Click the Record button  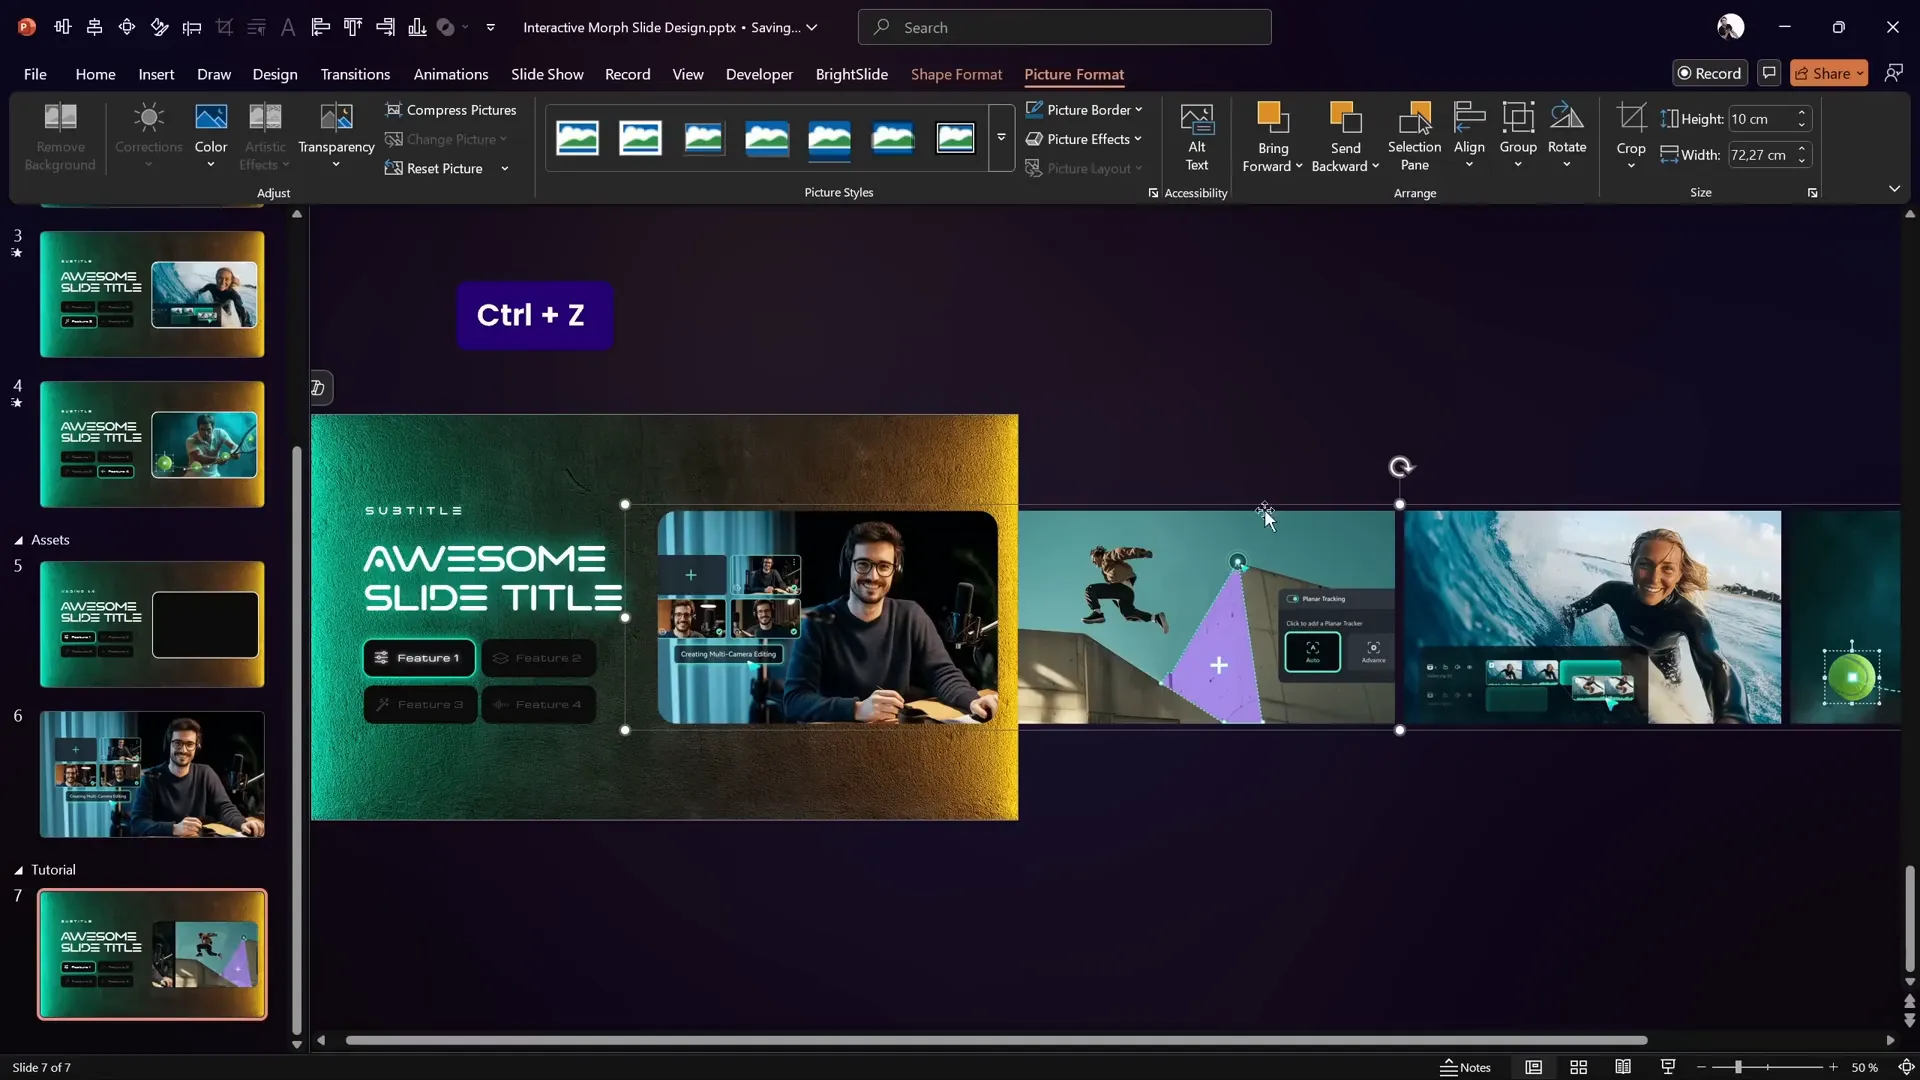point(1709,73)
